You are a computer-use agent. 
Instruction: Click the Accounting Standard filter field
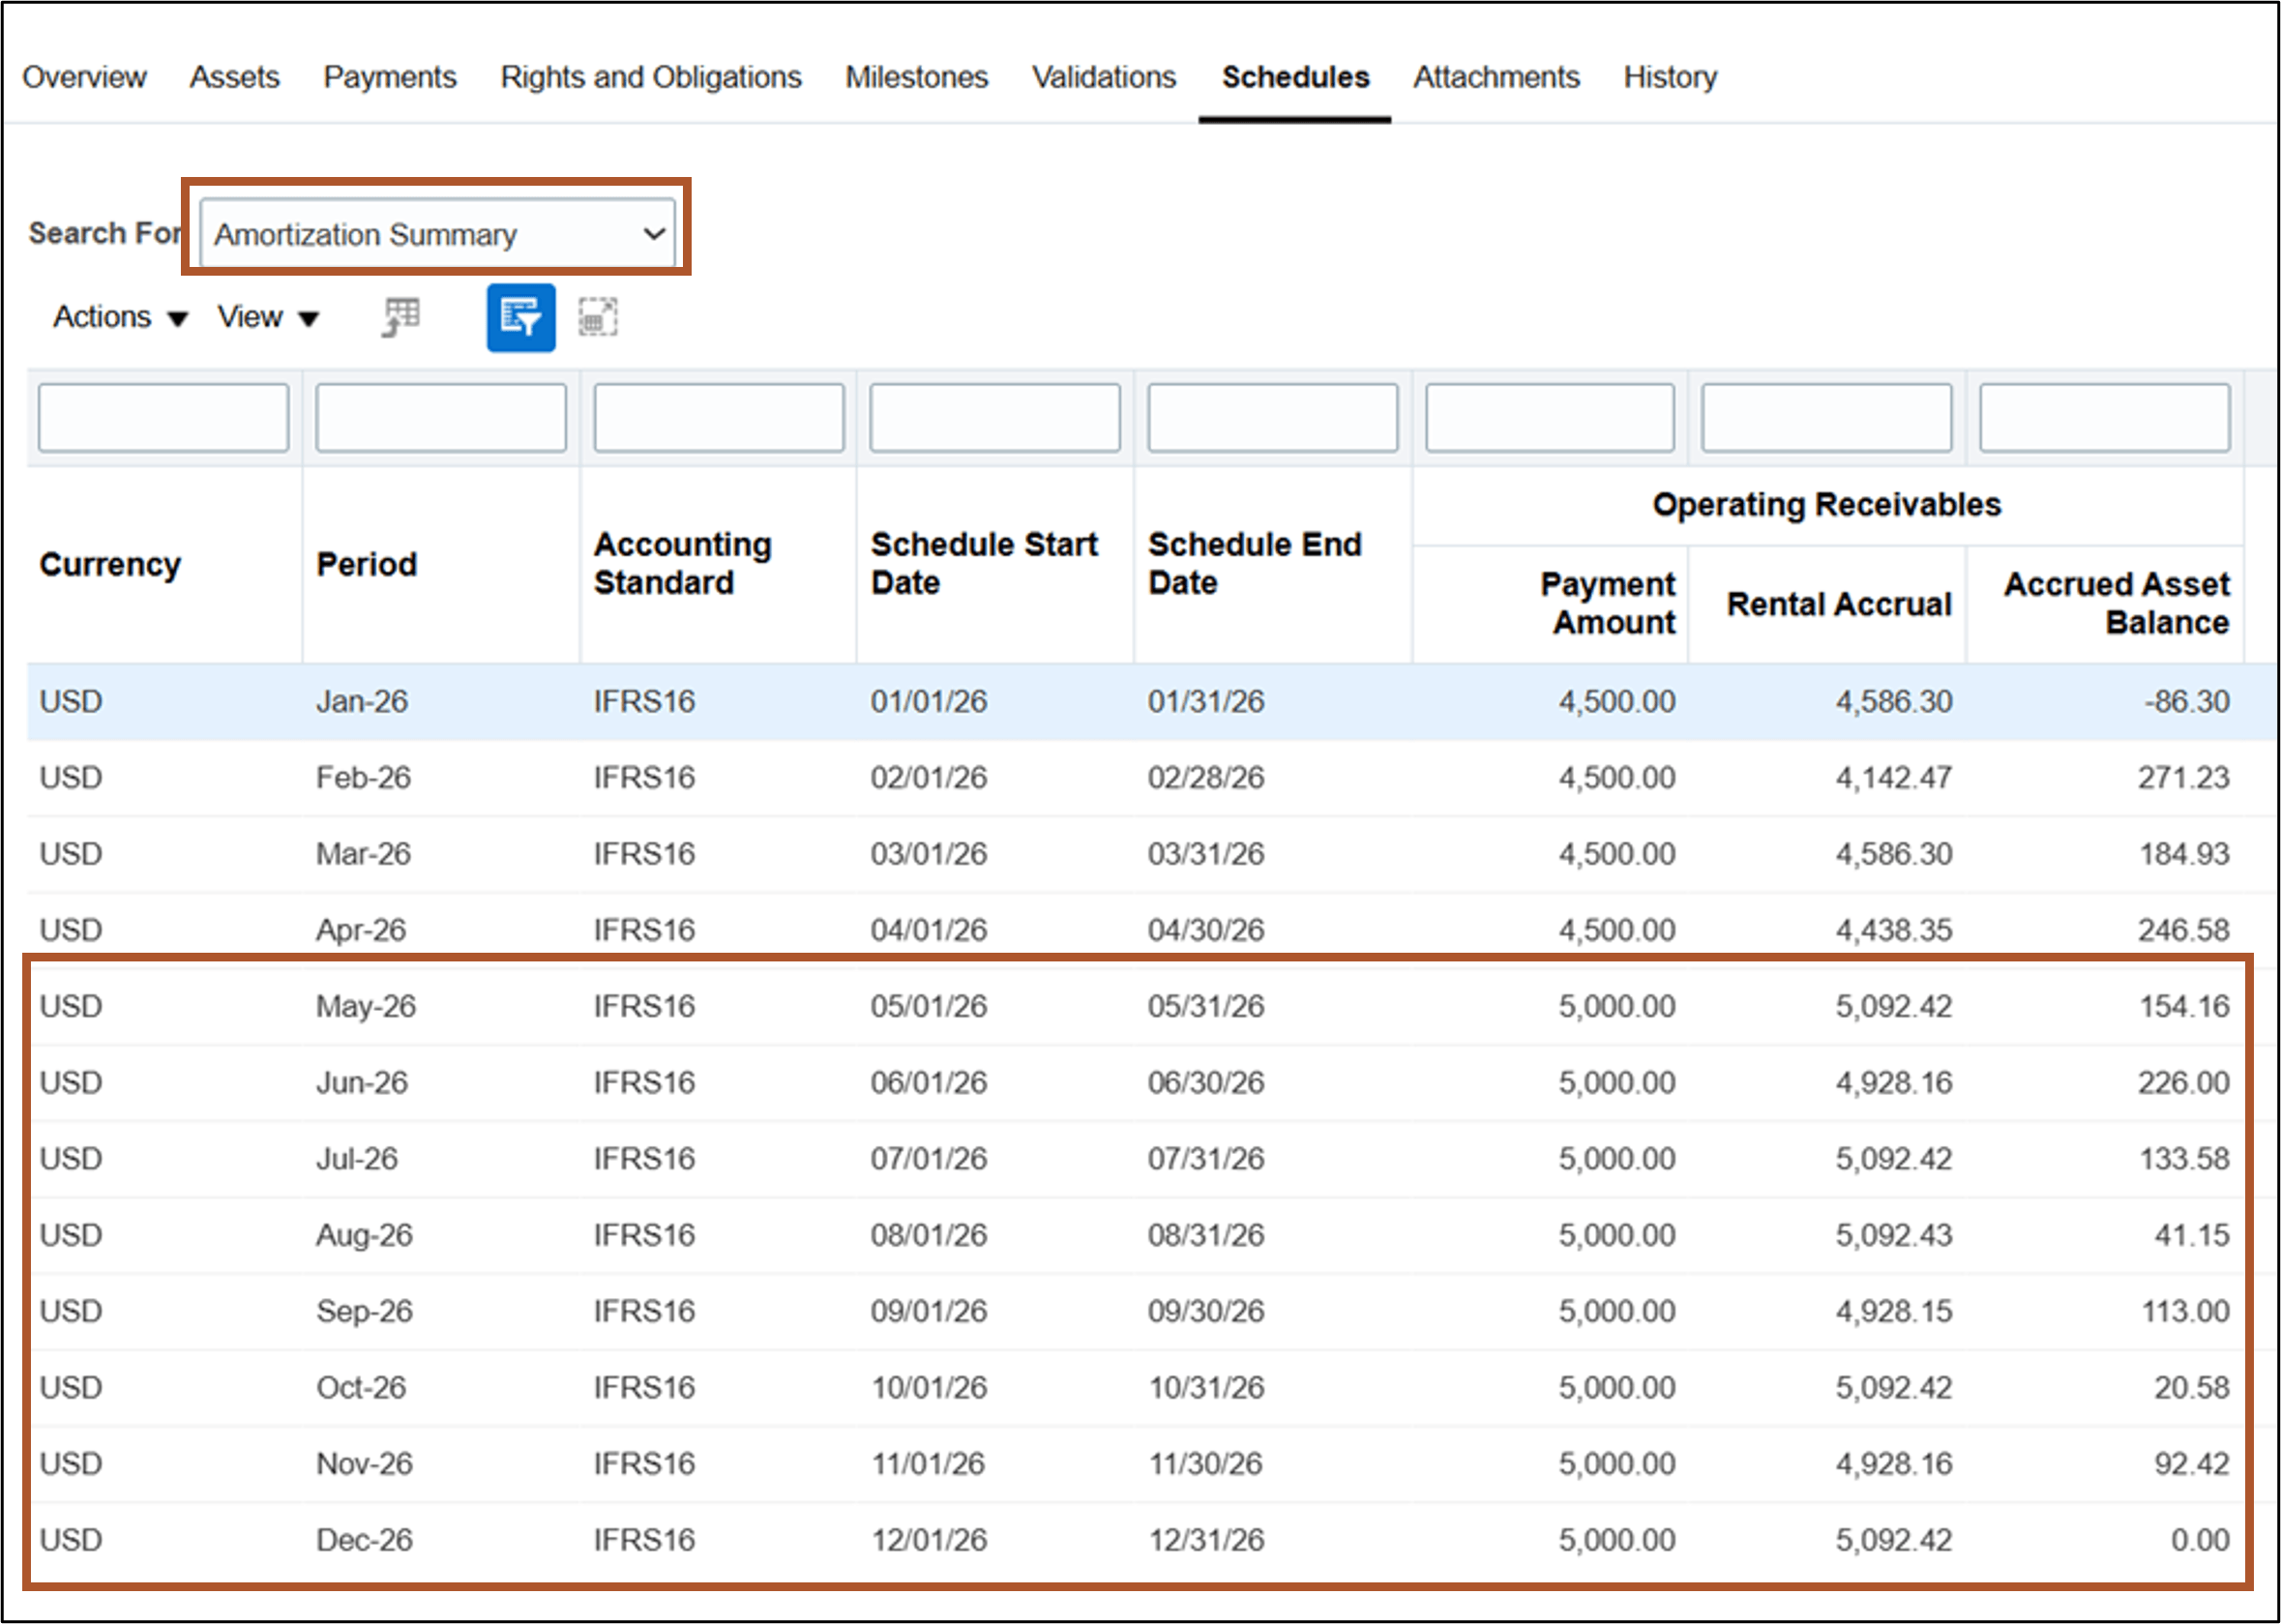tap(719, 418)
